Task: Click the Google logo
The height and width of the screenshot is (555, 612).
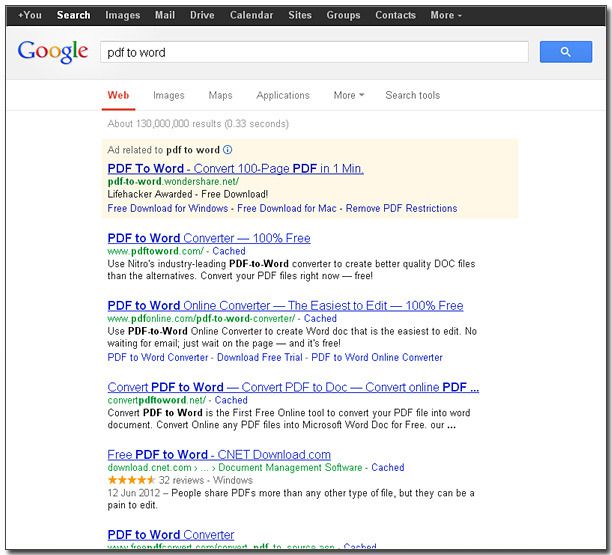Action: 53,52
